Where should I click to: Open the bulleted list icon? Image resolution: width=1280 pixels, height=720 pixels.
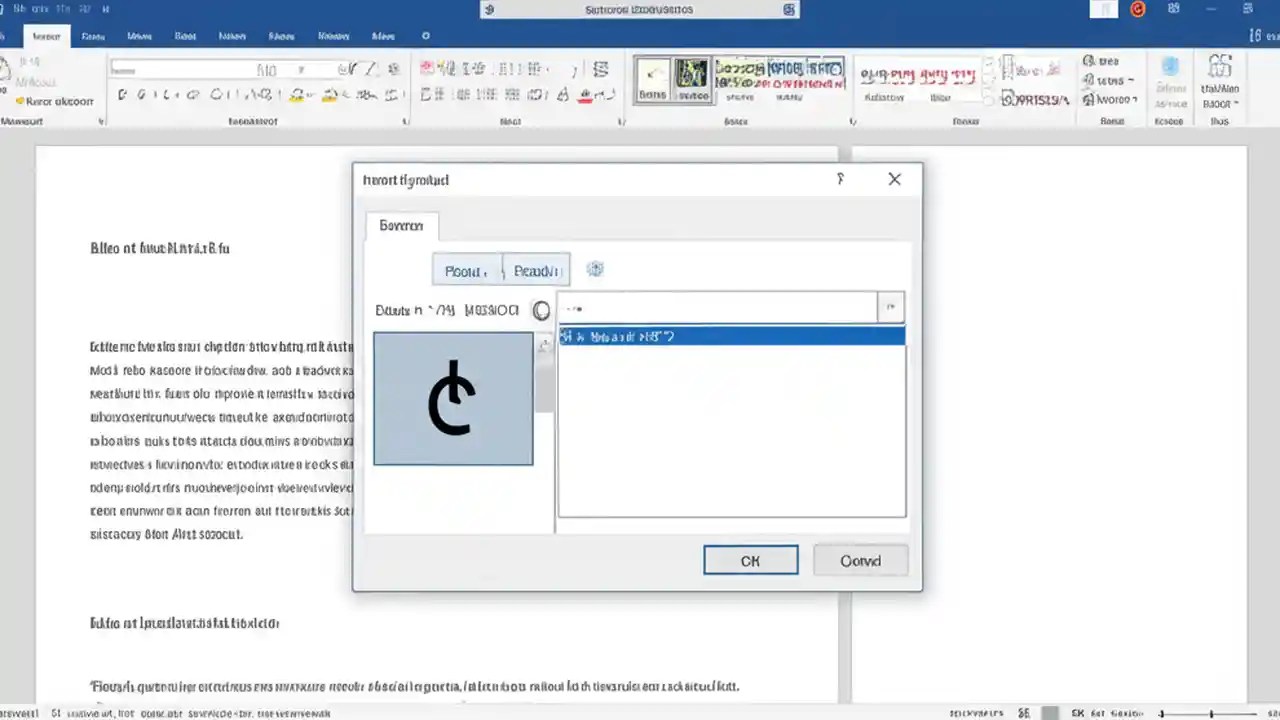tap(428, 66)
